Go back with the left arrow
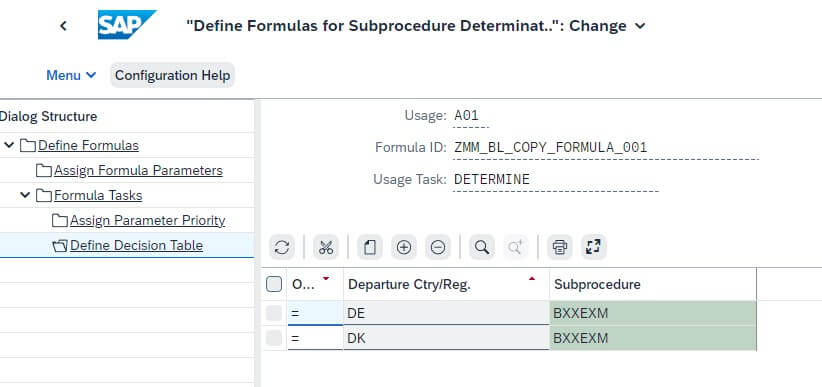Image resolution: width=822 pixels, height=387 pixels. (63, 26)
